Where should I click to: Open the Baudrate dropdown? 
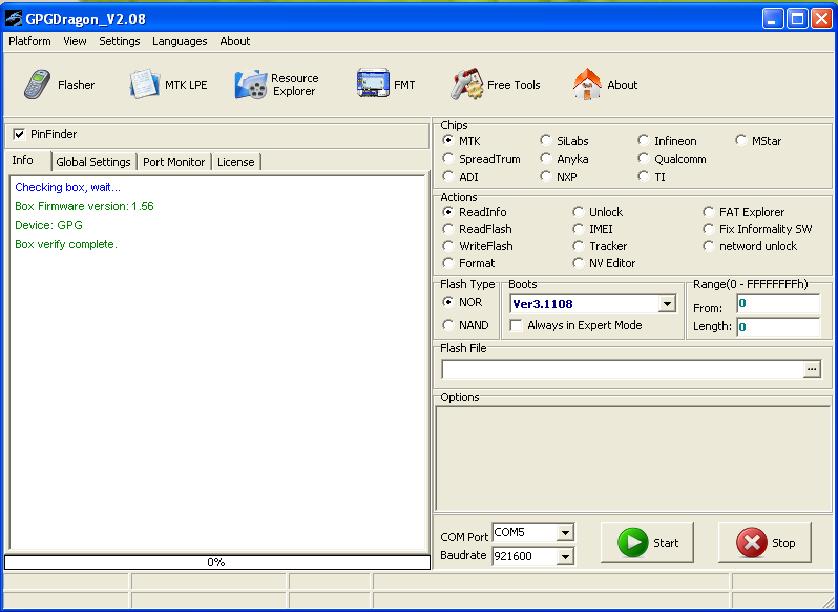tap(565, 556)
